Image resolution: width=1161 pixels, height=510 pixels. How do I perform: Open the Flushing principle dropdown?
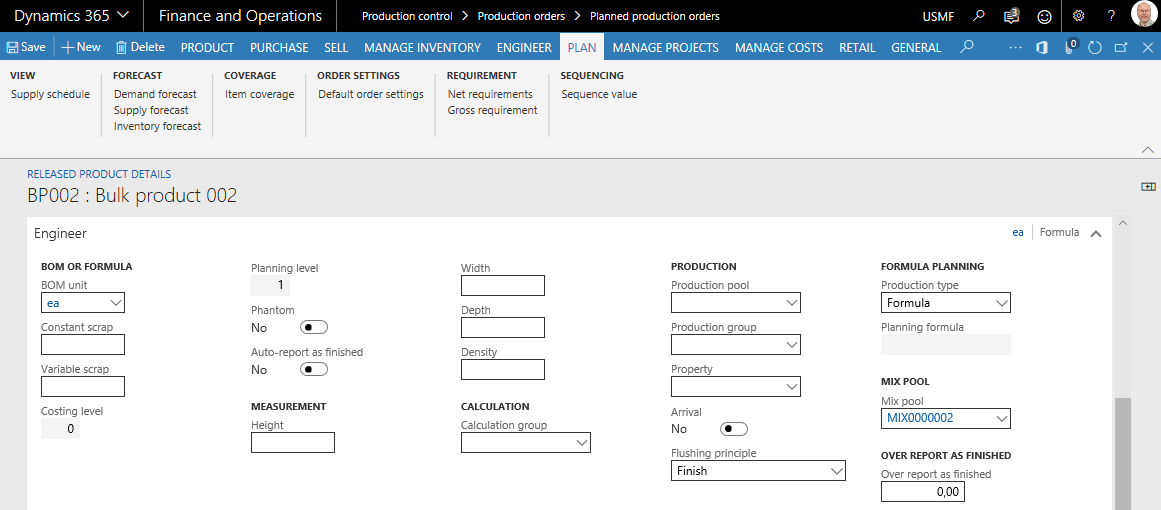point(837,471)
